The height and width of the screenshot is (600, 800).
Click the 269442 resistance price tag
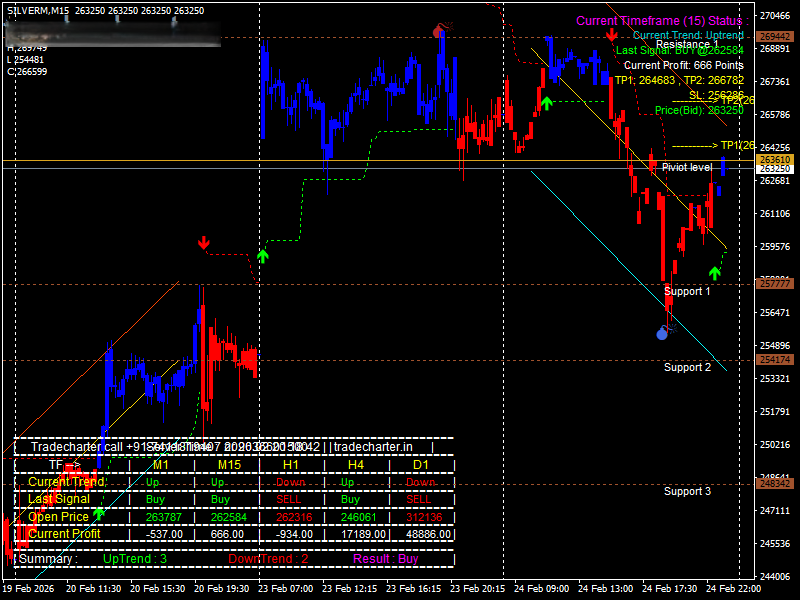pyautogui.click(x=775, y=37)
